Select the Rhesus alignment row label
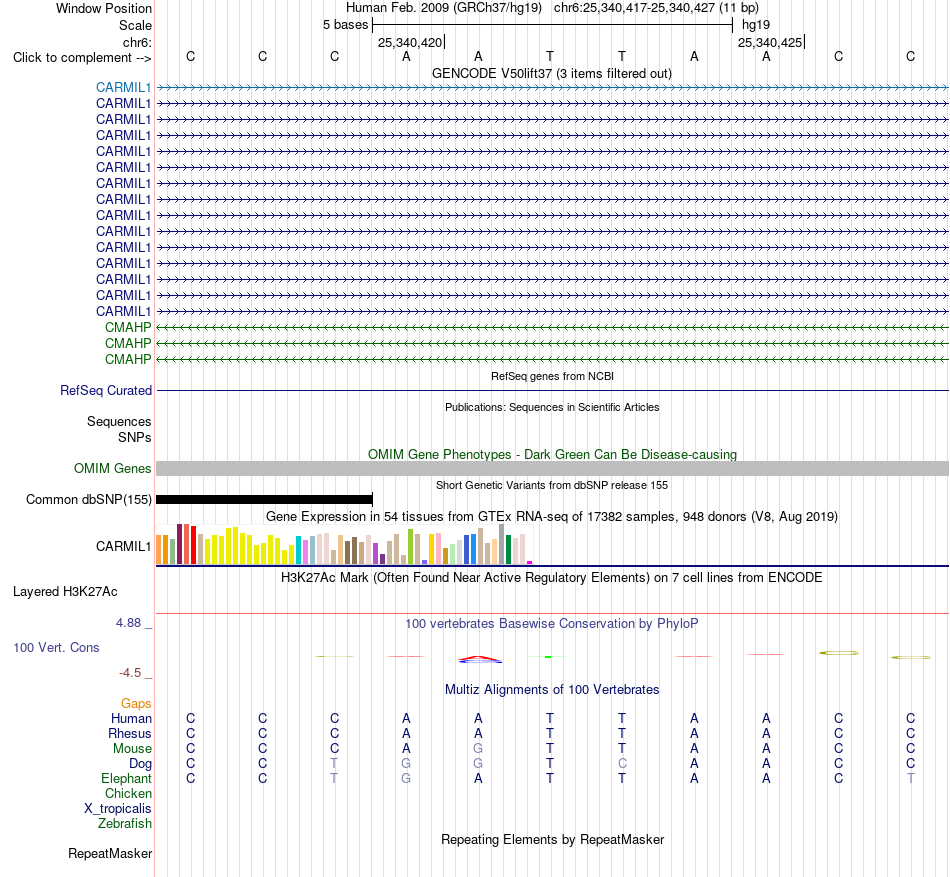The width and height of the screenshot is (950, 877). coord(130,733)
